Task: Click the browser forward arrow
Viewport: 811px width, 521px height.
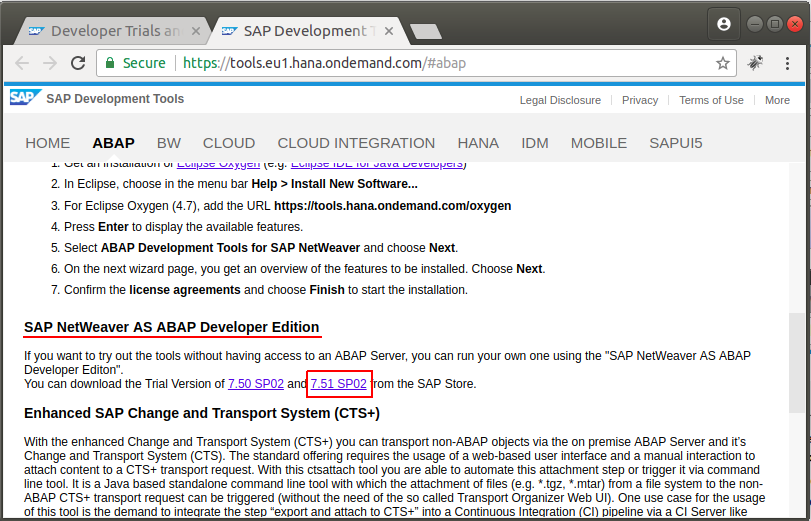Action: [50, 63]
